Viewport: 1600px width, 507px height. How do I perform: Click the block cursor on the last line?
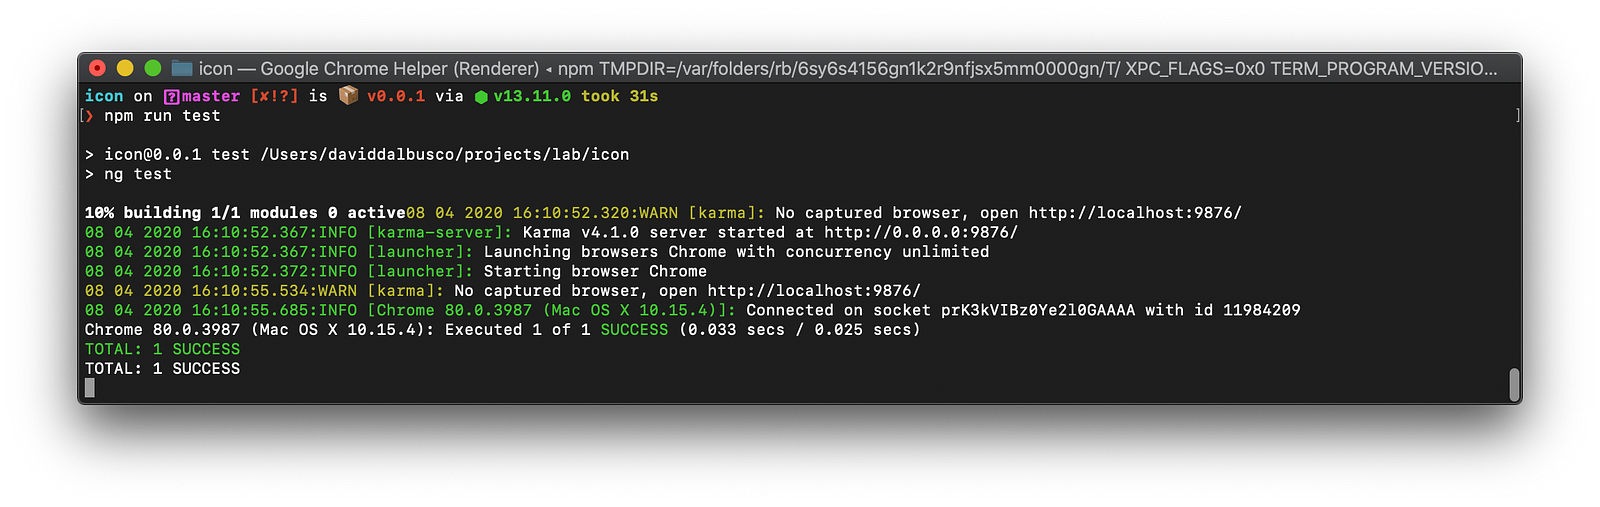pyautogui.click(x=90, y=388)
